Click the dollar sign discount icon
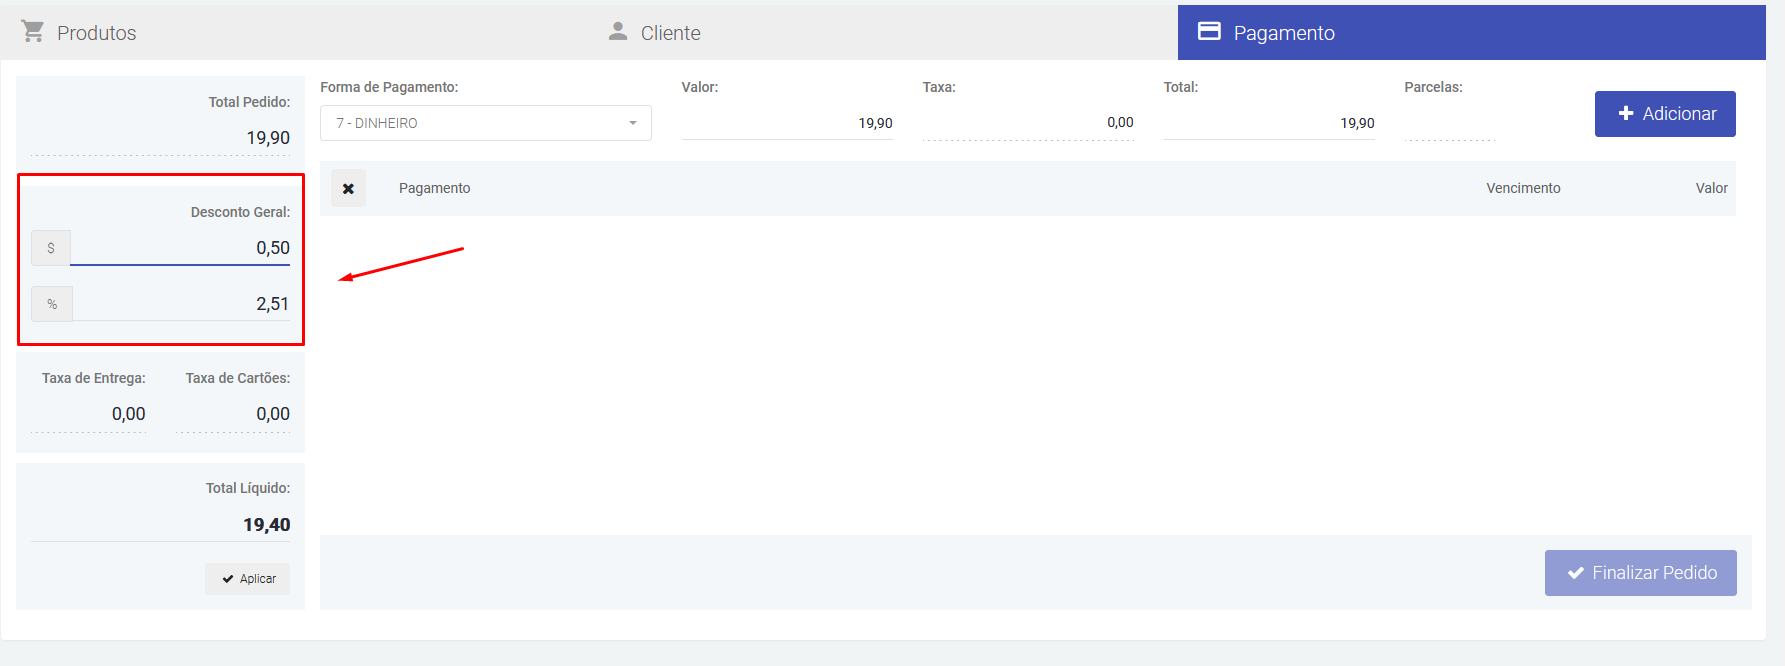The image size is (1787, 666). (51, 248)
